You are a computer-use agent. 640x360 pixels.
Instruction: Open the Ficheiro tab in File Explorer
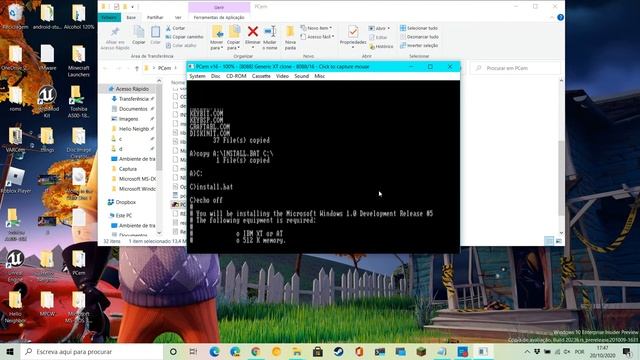[109, 18]
